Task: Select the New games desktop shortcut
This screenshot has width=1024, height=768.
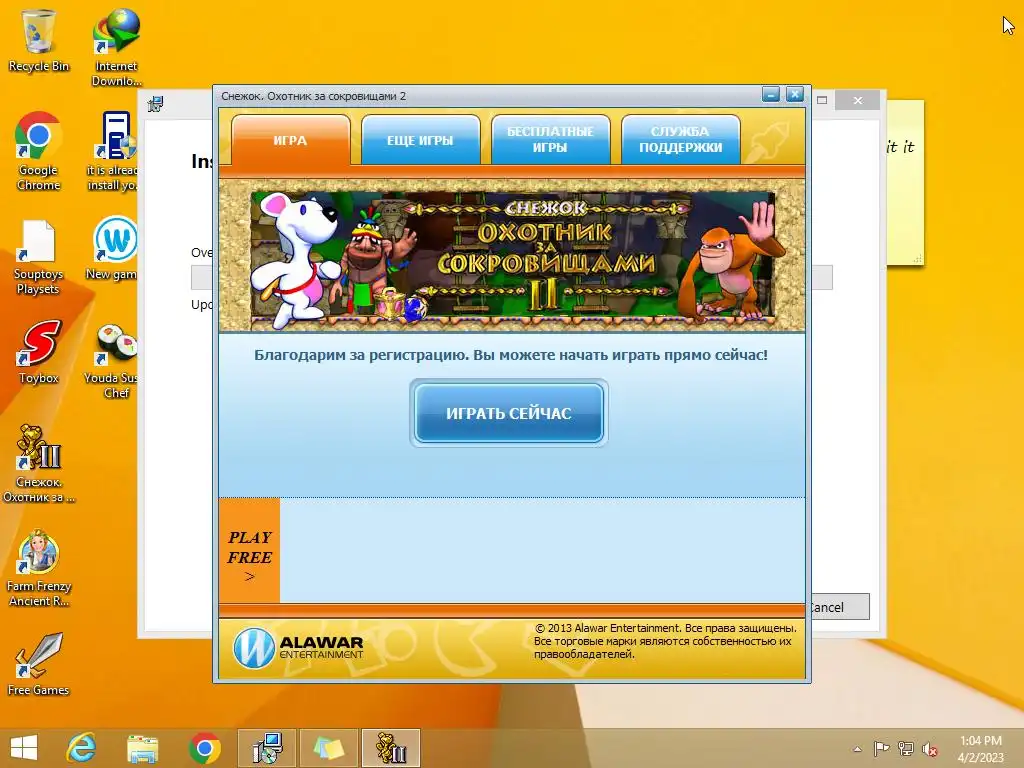Action: point(112,249)
